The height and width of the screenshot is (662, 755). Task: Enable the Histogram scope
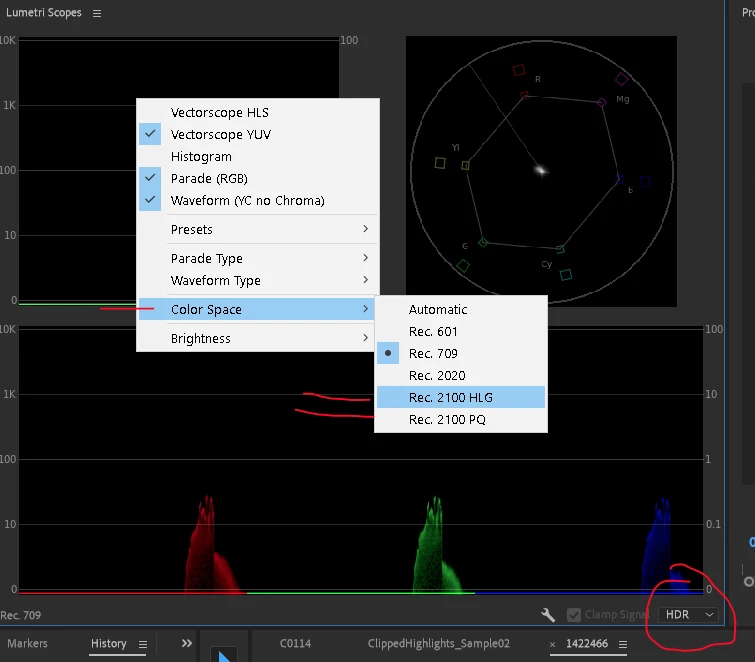[x=258, y=156]
